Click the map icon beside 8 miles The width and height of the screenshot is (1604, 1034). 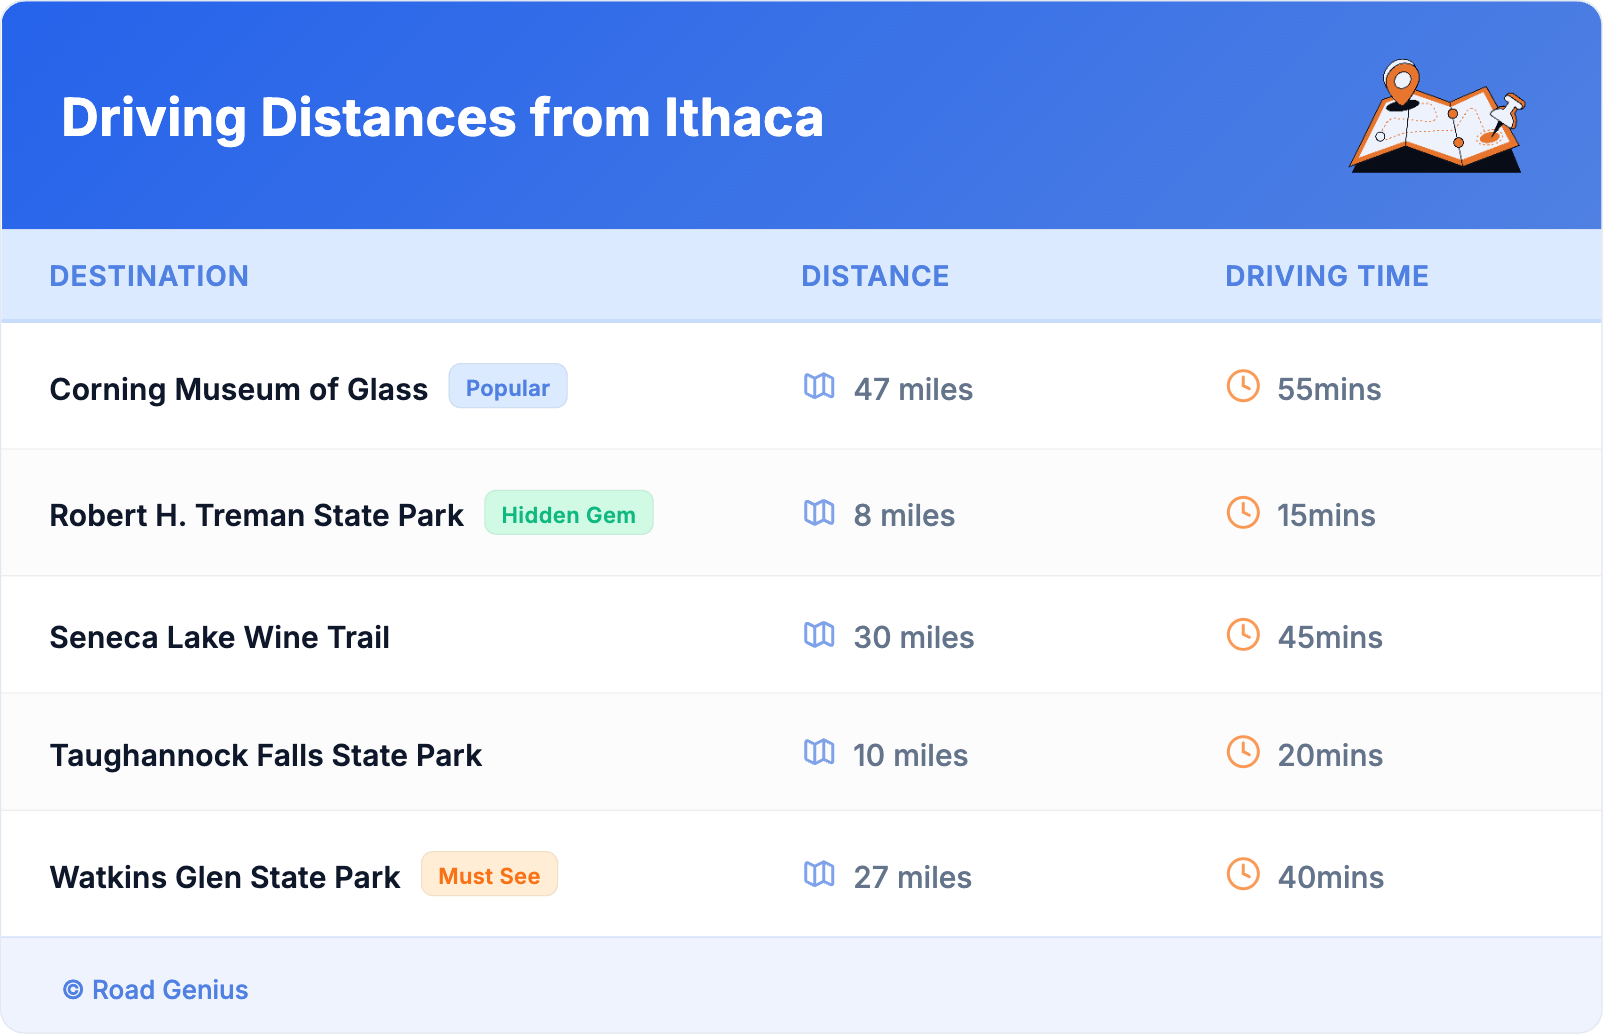point(819,513)
